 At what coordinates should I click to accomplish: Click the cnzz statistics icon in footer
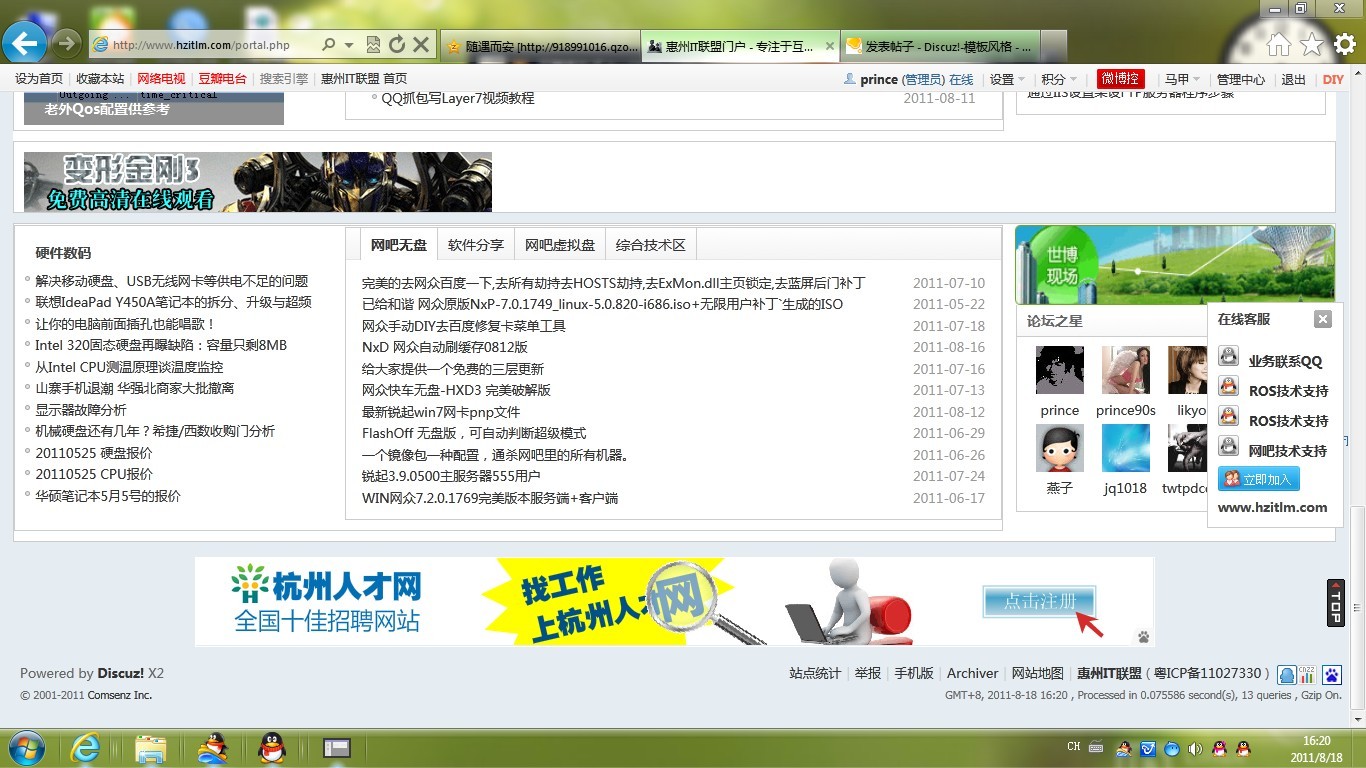(x=1307, y=674)
